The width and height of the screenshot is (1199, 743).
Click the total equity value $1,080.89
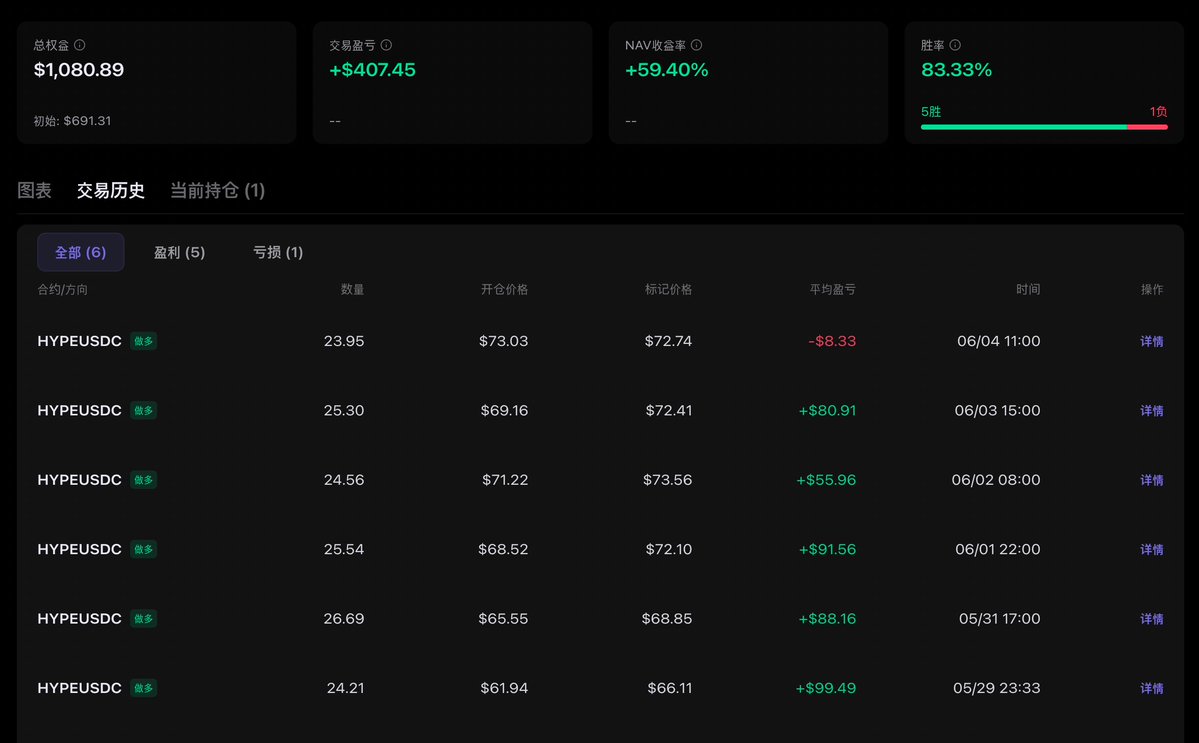(x=79, y=70)
